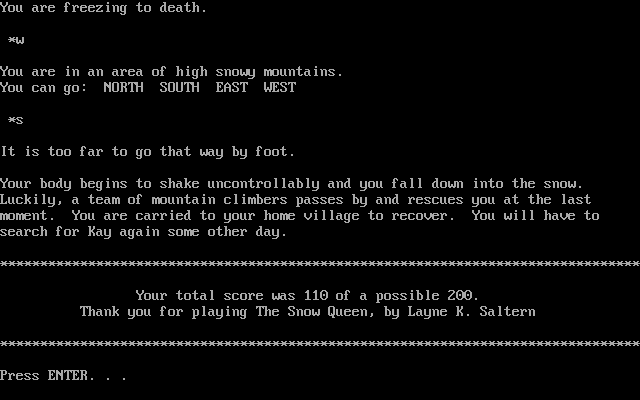Click the '*w' command entry
The height and width of the screenshot is (400, 640).
click(16, 40)
